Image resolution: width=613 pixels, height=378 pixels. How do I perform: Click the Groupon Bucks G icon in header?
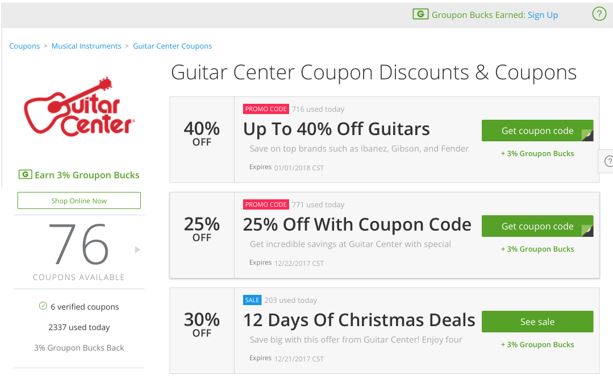coord(420,14)
